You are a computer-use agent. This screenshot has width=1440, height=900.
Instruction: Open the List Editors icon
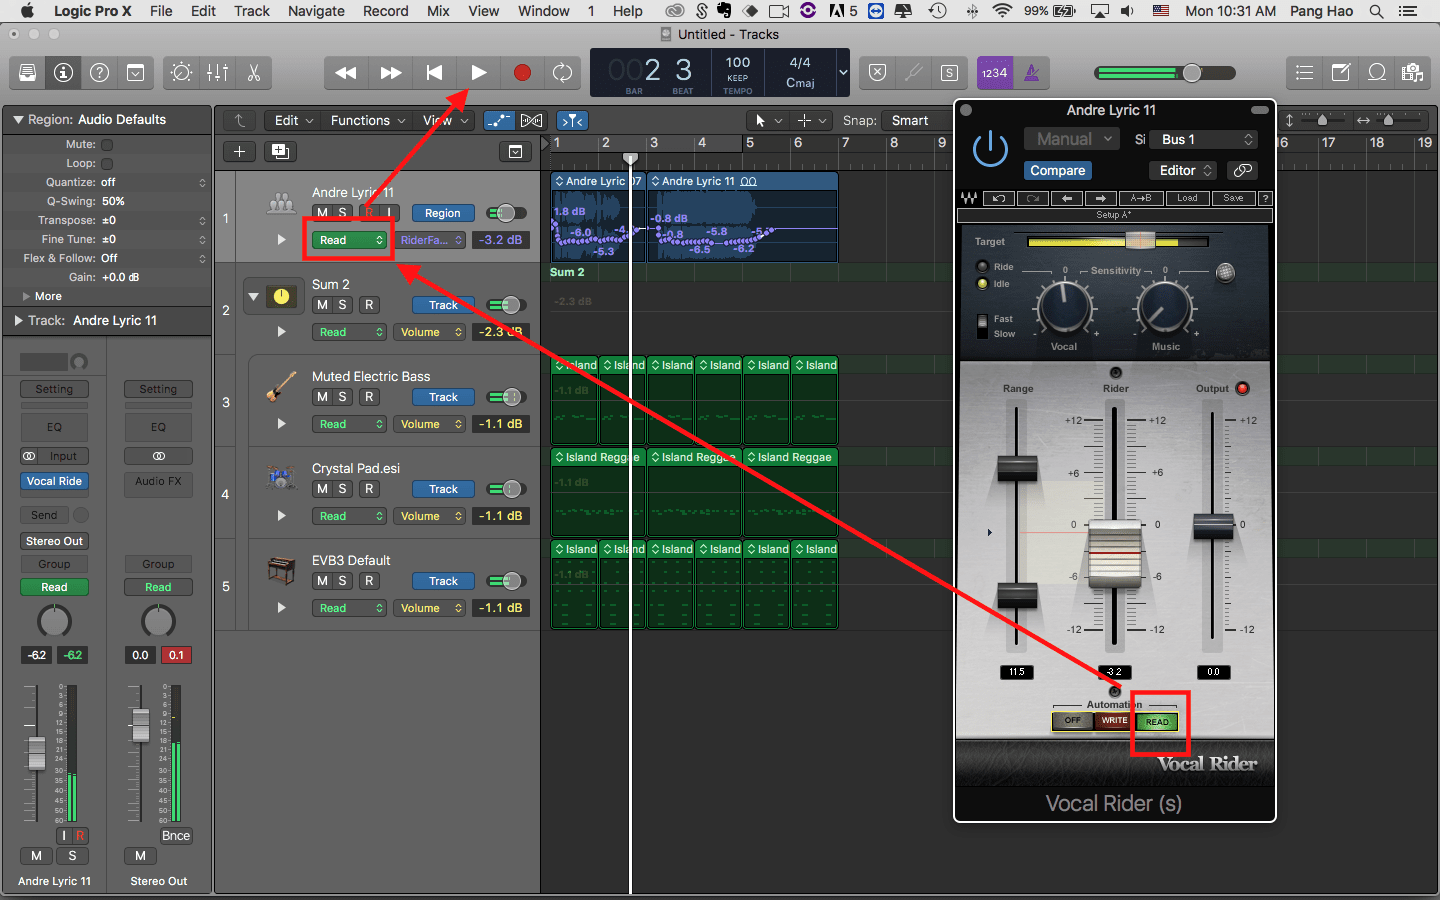tap(1305, 73)
